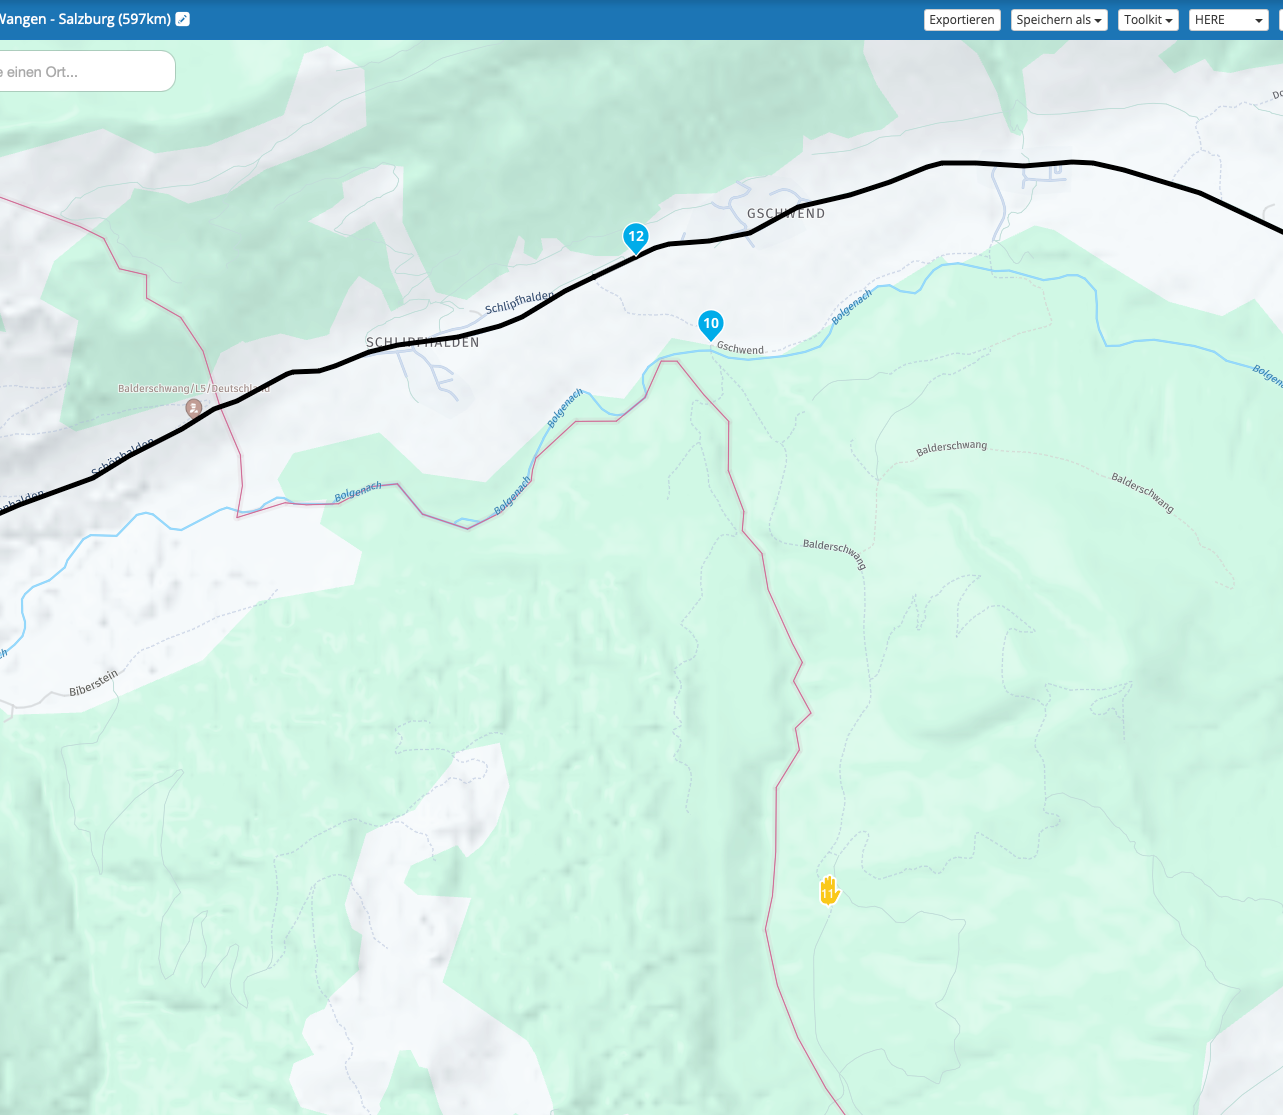This screenshot has height=1115, width=1283.
Task: Open the HERE map provider dropdown
Action: pos(1229,20)
